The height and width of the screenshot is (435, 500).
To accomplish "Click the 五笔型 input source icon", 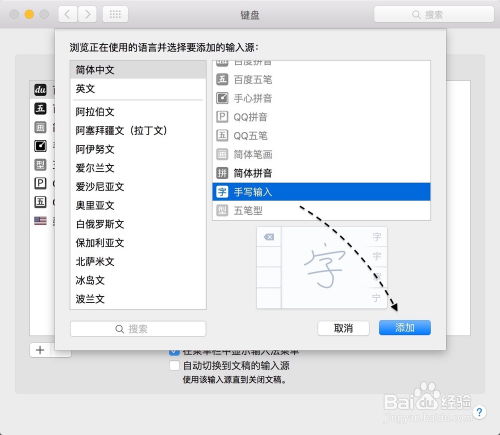I will point(222,210).
